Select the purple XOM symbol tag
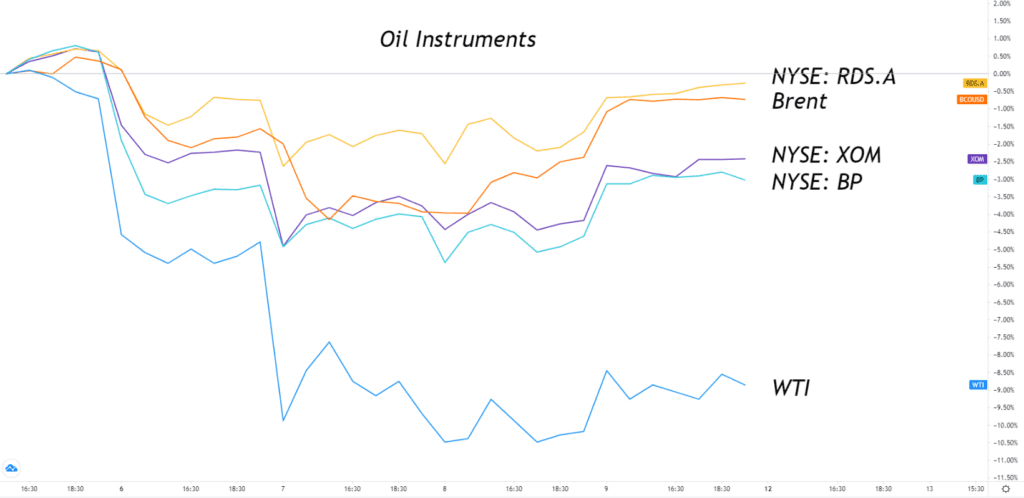 coord(977,159)
